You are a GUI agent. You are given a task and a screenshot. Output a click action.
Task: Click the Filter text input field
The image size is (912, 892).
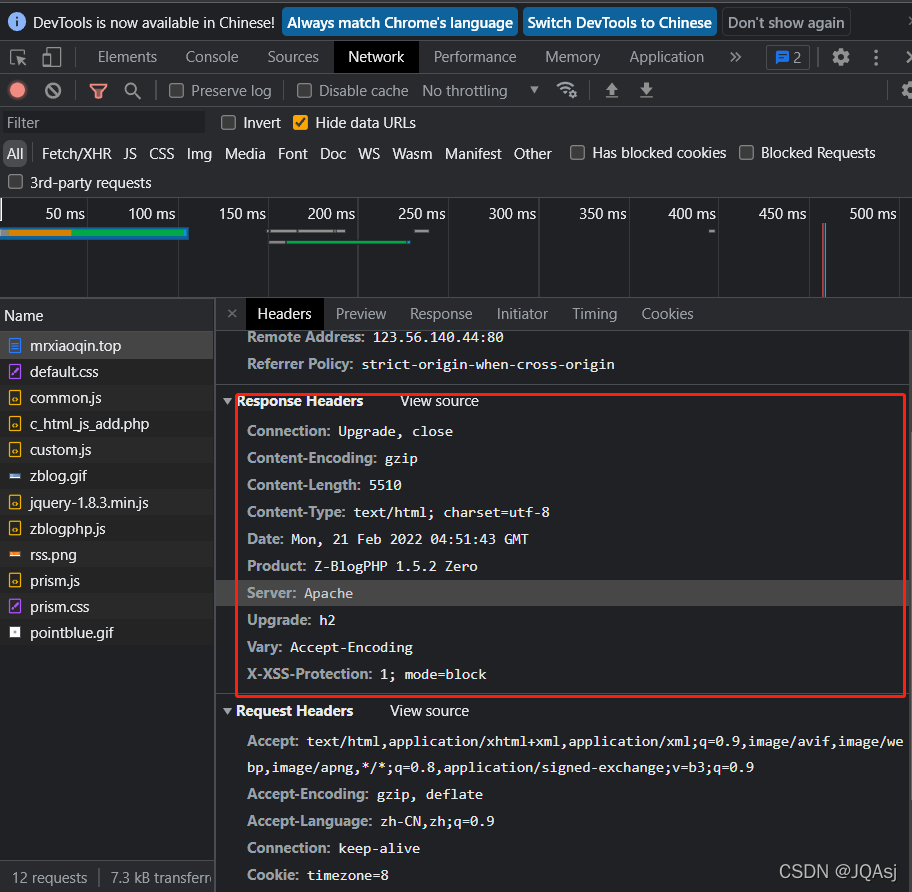pyautogui.click(x=103, y=122)
